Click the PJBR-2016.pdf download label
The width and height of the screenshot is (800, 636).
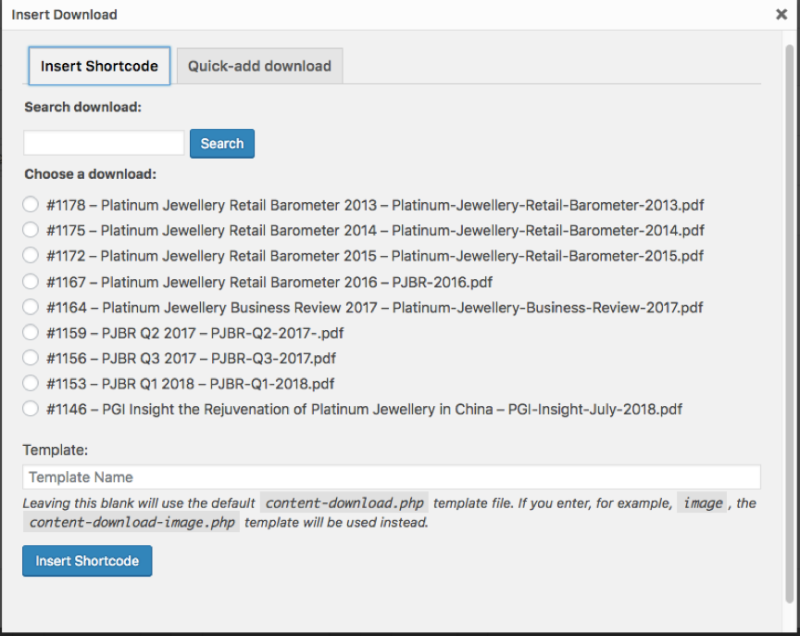click(441, 282)
